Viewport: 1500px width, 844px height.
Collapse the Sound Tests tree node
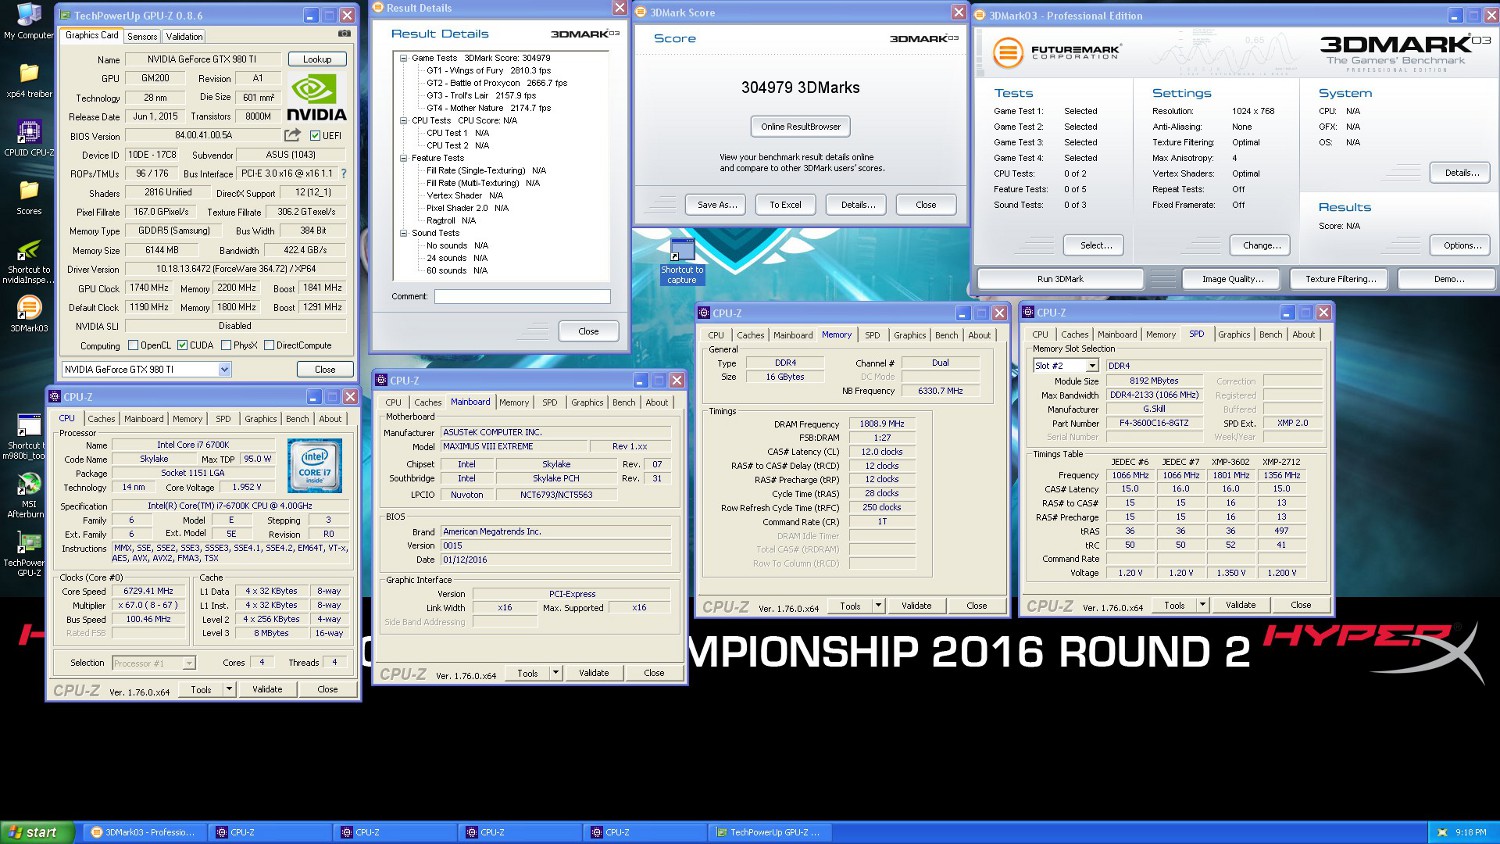tap(404, 233)
